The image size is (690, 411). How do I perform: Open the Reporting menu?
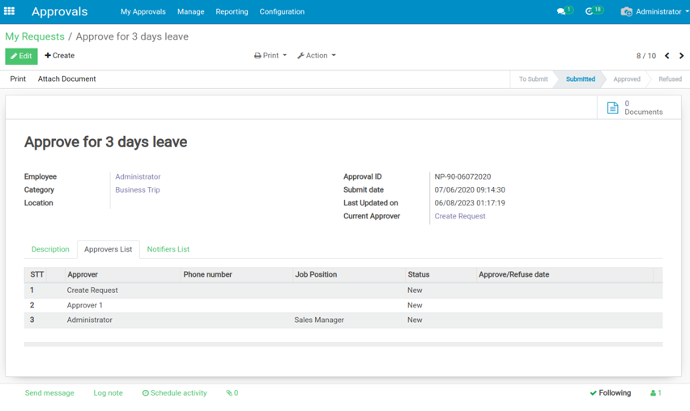232,12
